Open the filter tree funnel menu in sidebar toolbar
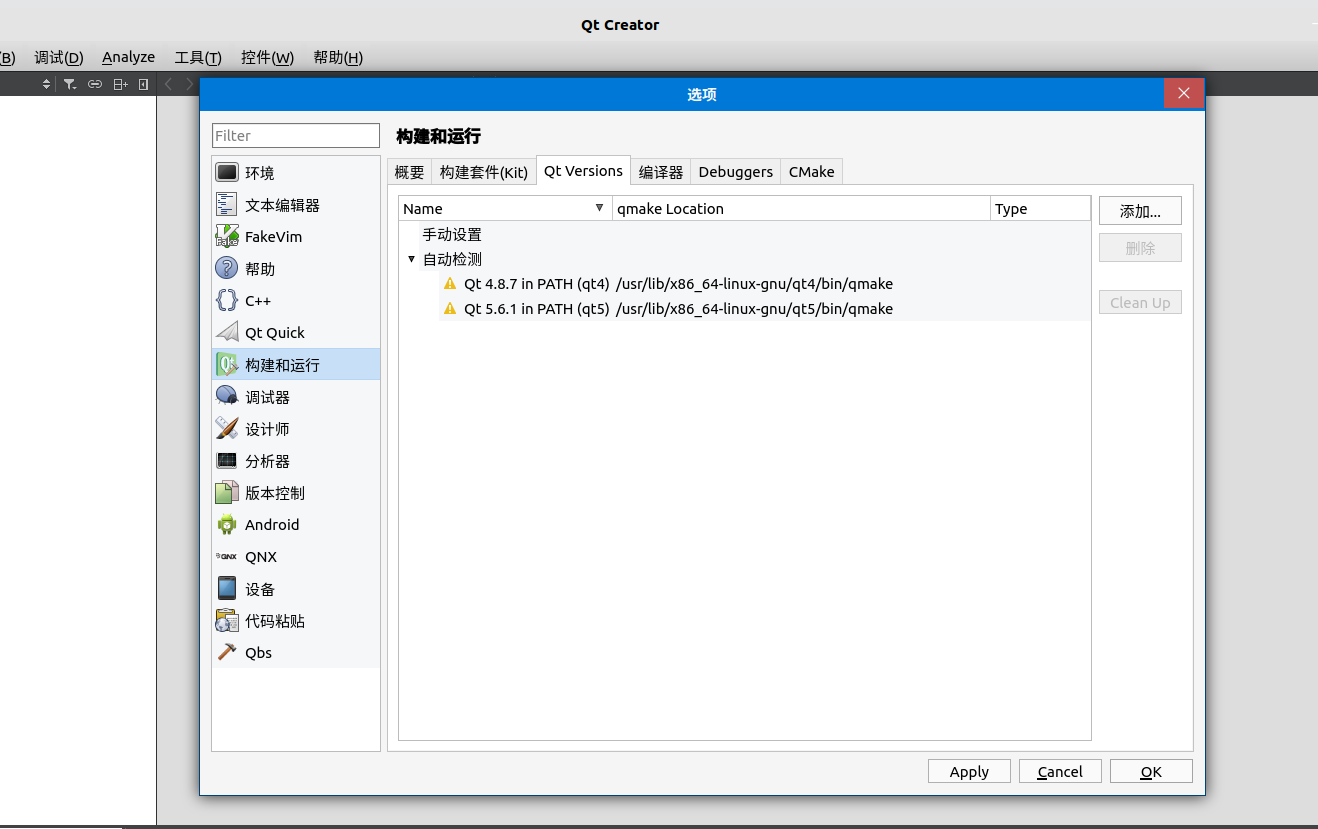The width and height of the screenshot is (1318, 829). (70, 85)
